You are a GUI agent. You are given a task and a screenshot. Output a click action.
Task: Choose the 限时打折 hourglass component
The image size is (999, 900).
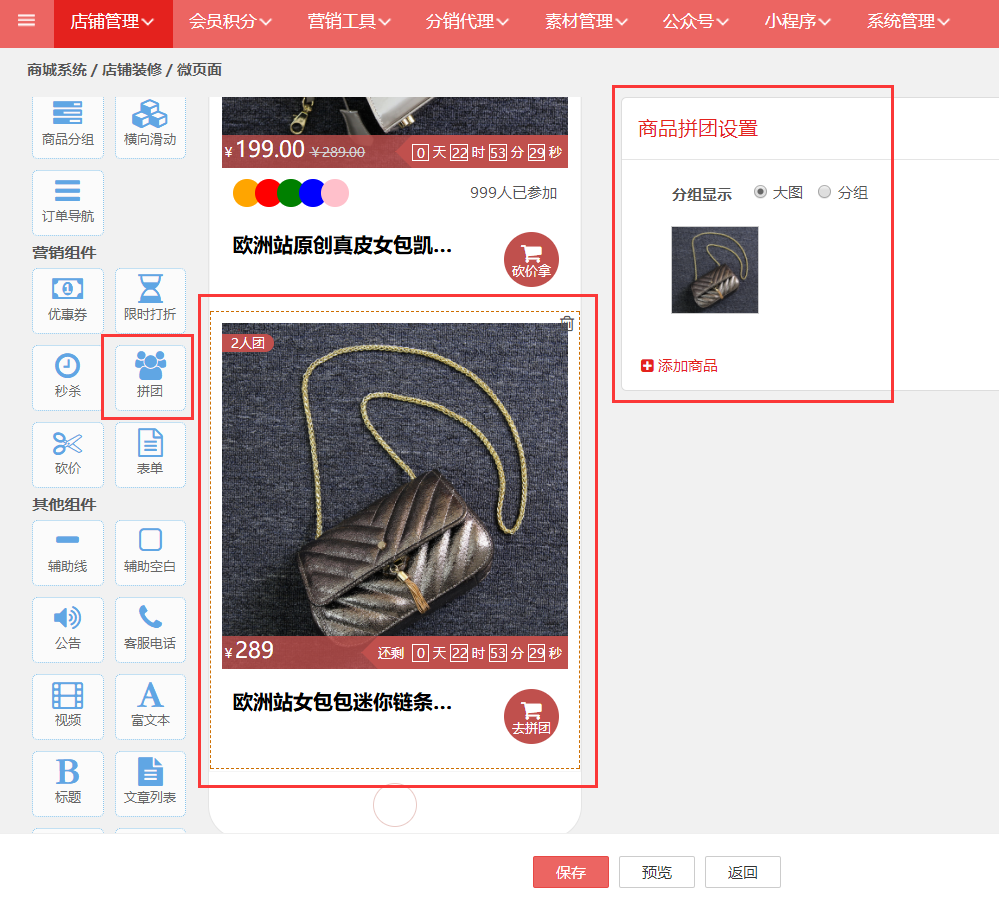click(x=150, y=301)
